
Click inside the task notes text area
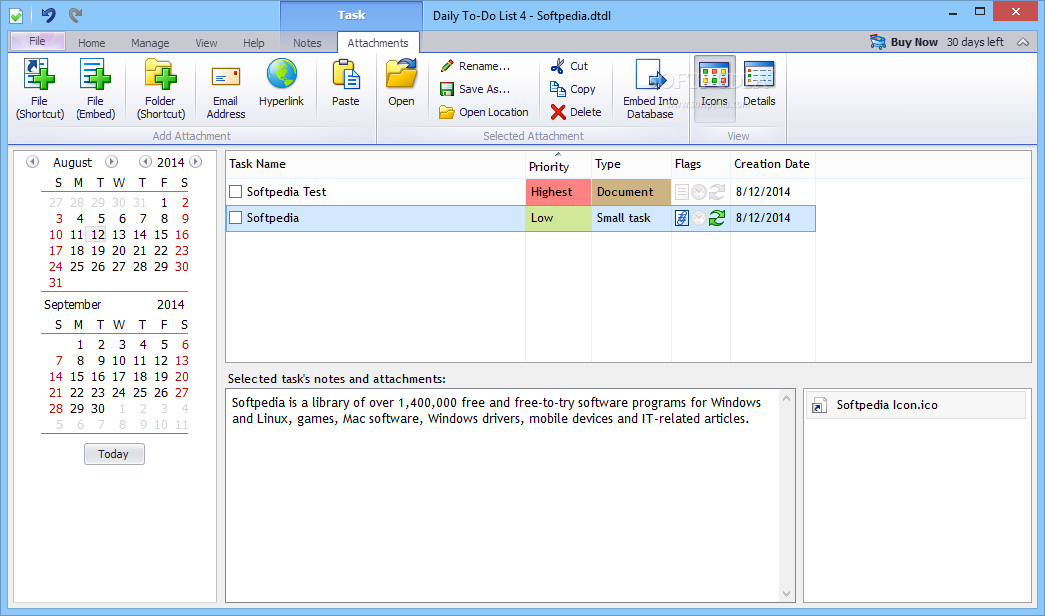click(503, 495)
